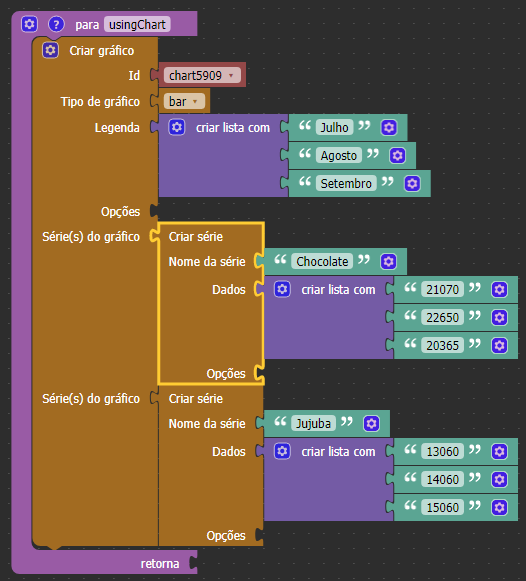Edit the Agosto text field
Viewport: 526px width, 581px height.
tap(339, 156)
